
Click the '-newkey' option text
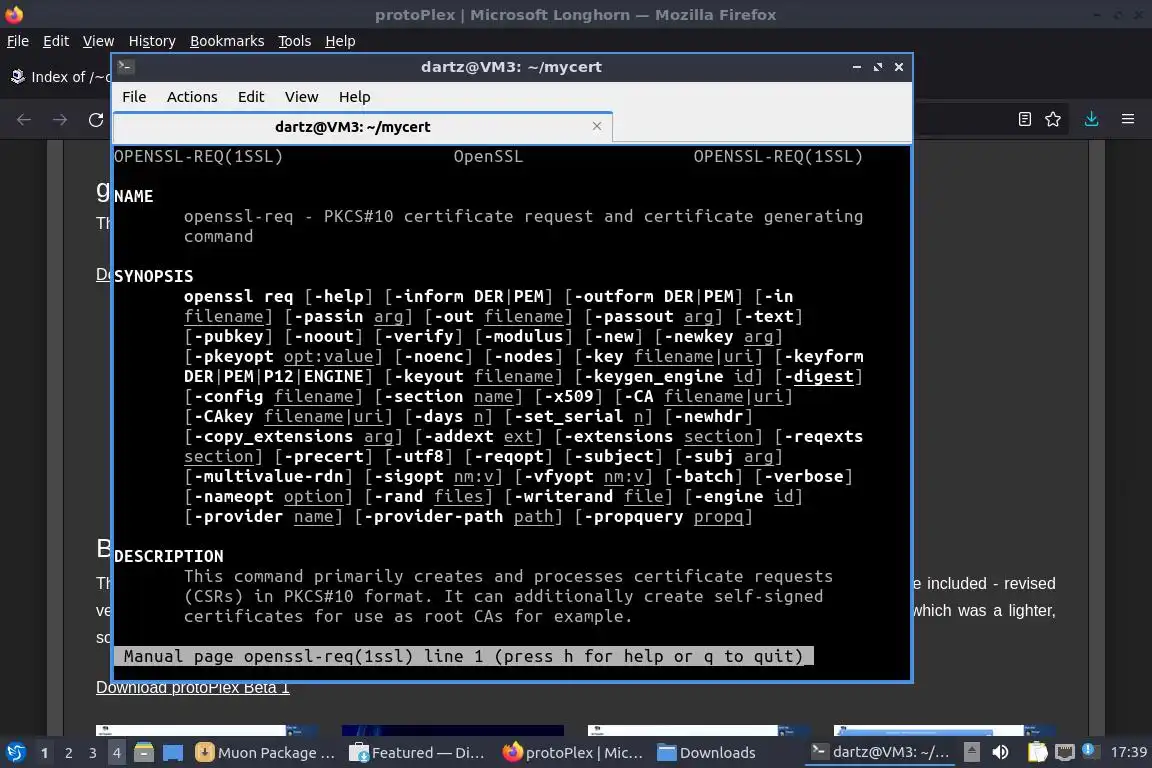(x=699, y=337)
